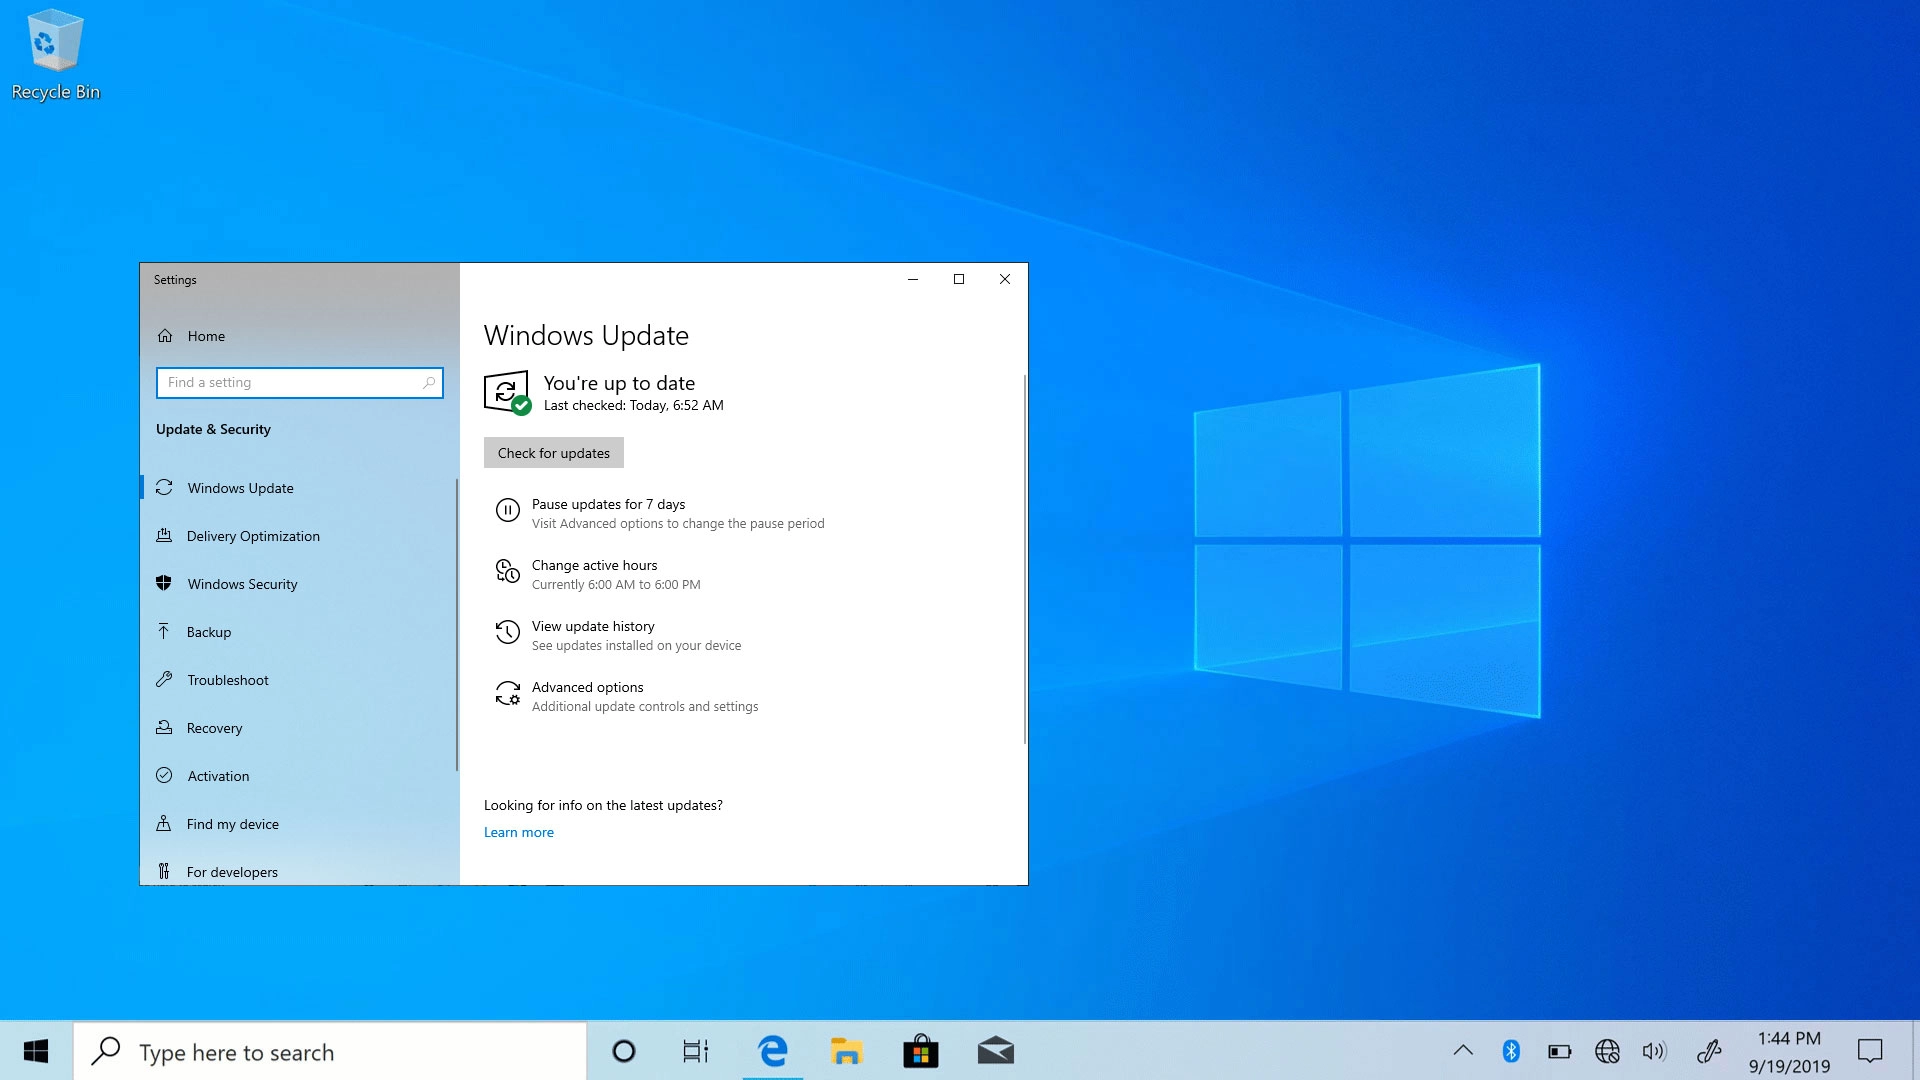Screen dimensions: 1920x1080
Task: Go to Settings Home
Action: [205, 336]
